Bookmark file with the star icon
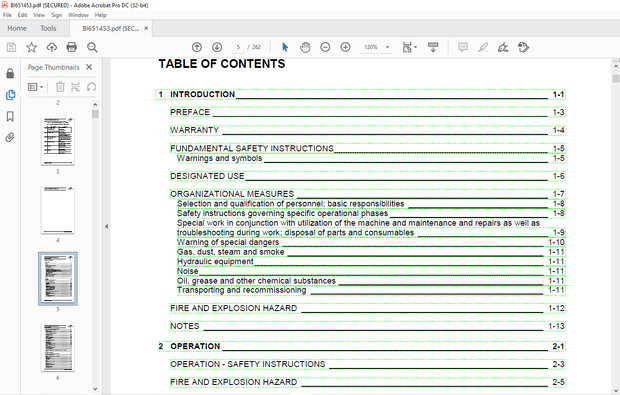The width and height of the screenshot is (620, 395). click(x=32, y=47)
